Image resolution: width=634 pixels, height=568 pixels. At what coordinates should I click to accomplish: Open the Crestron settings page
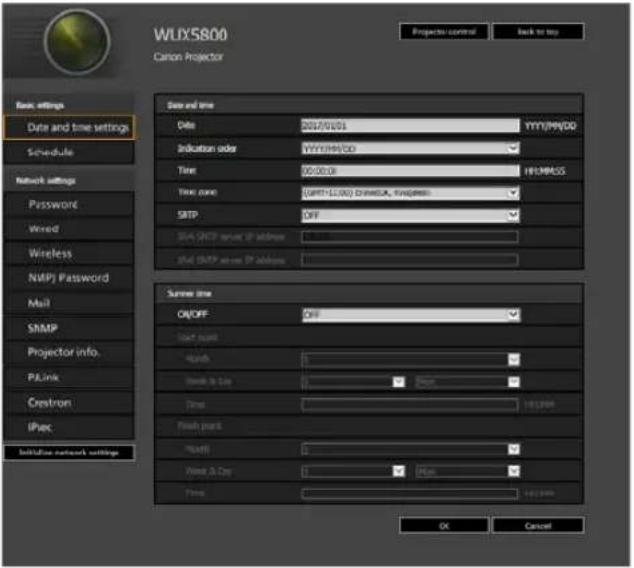(69, 403)
